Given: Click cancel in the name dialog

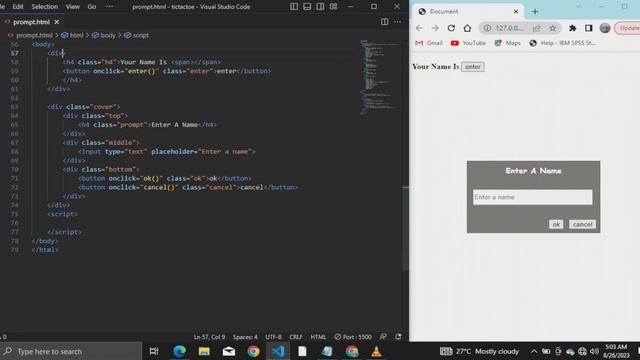Looking at the screenshot, I should coord(582,224).
